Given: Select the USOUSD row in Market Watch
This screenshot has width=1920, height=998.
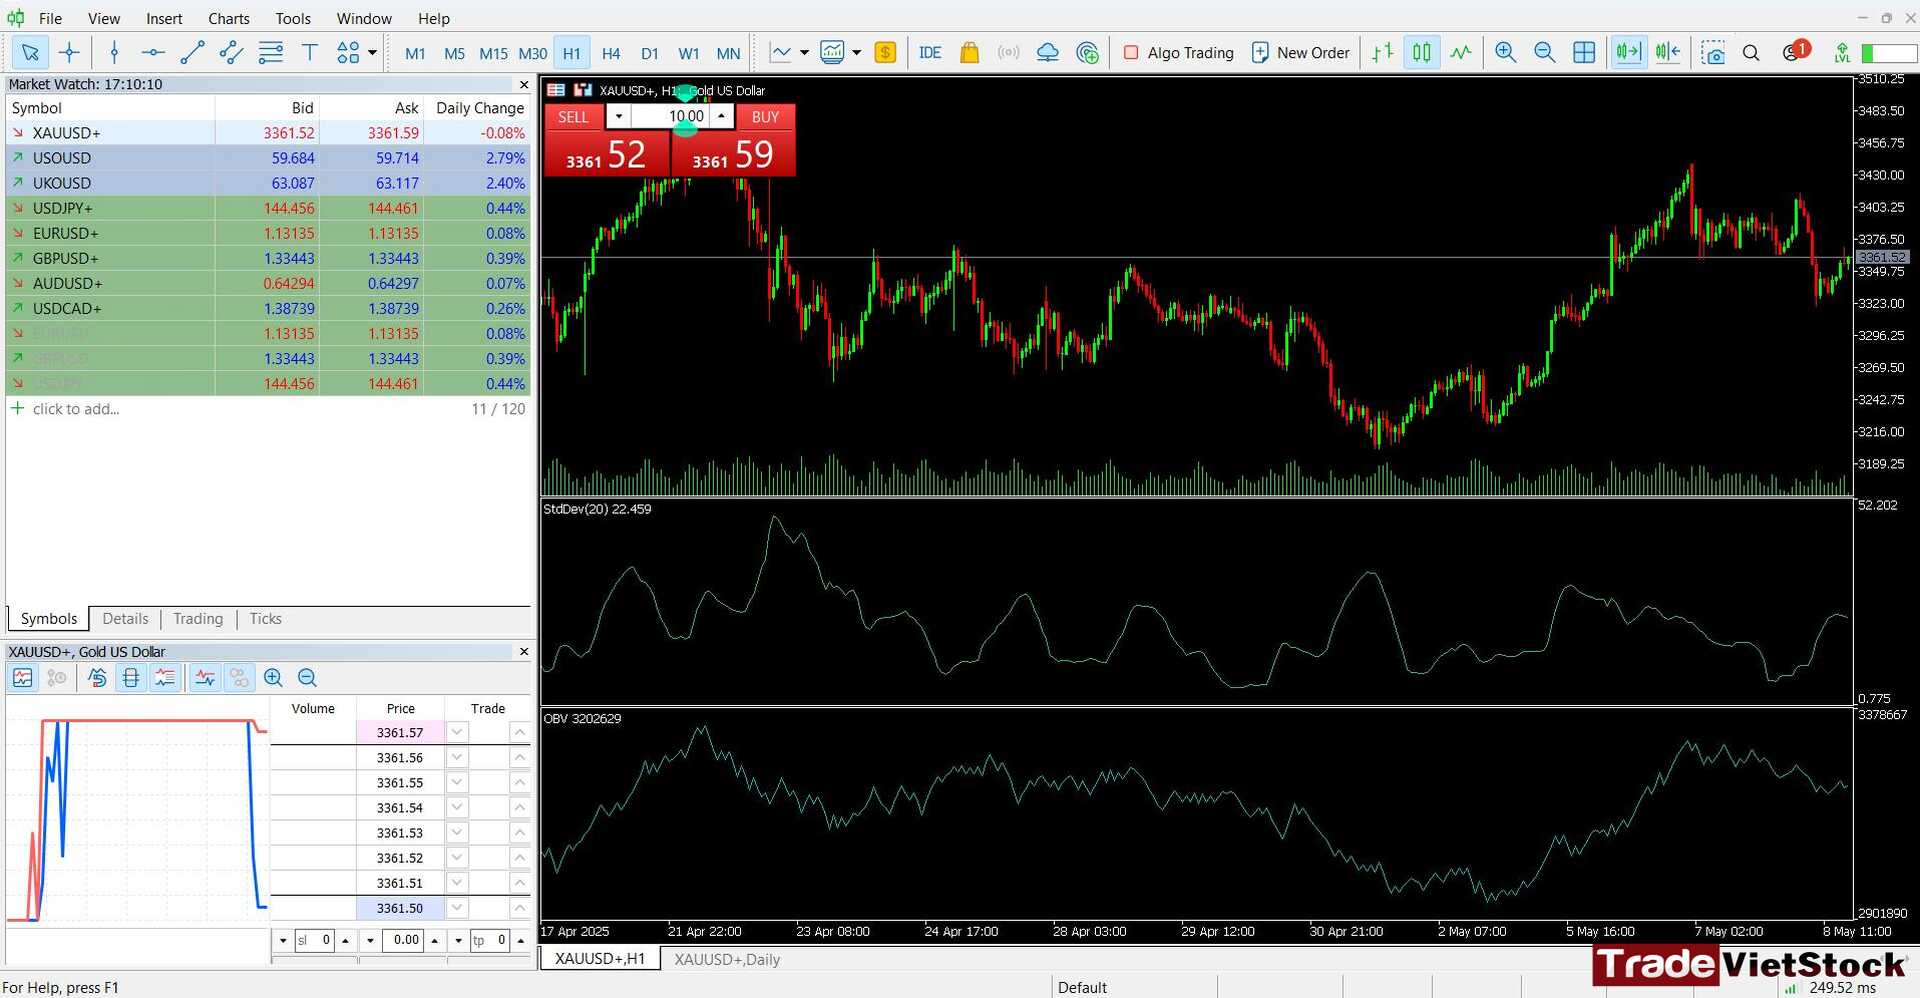Looking at the screenshot, I should tap(268, 158).
